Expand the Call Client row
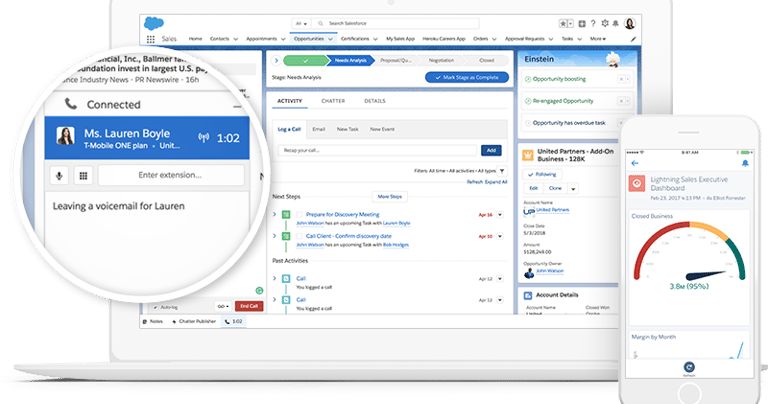768x404 pixels. tap(274, 236)
